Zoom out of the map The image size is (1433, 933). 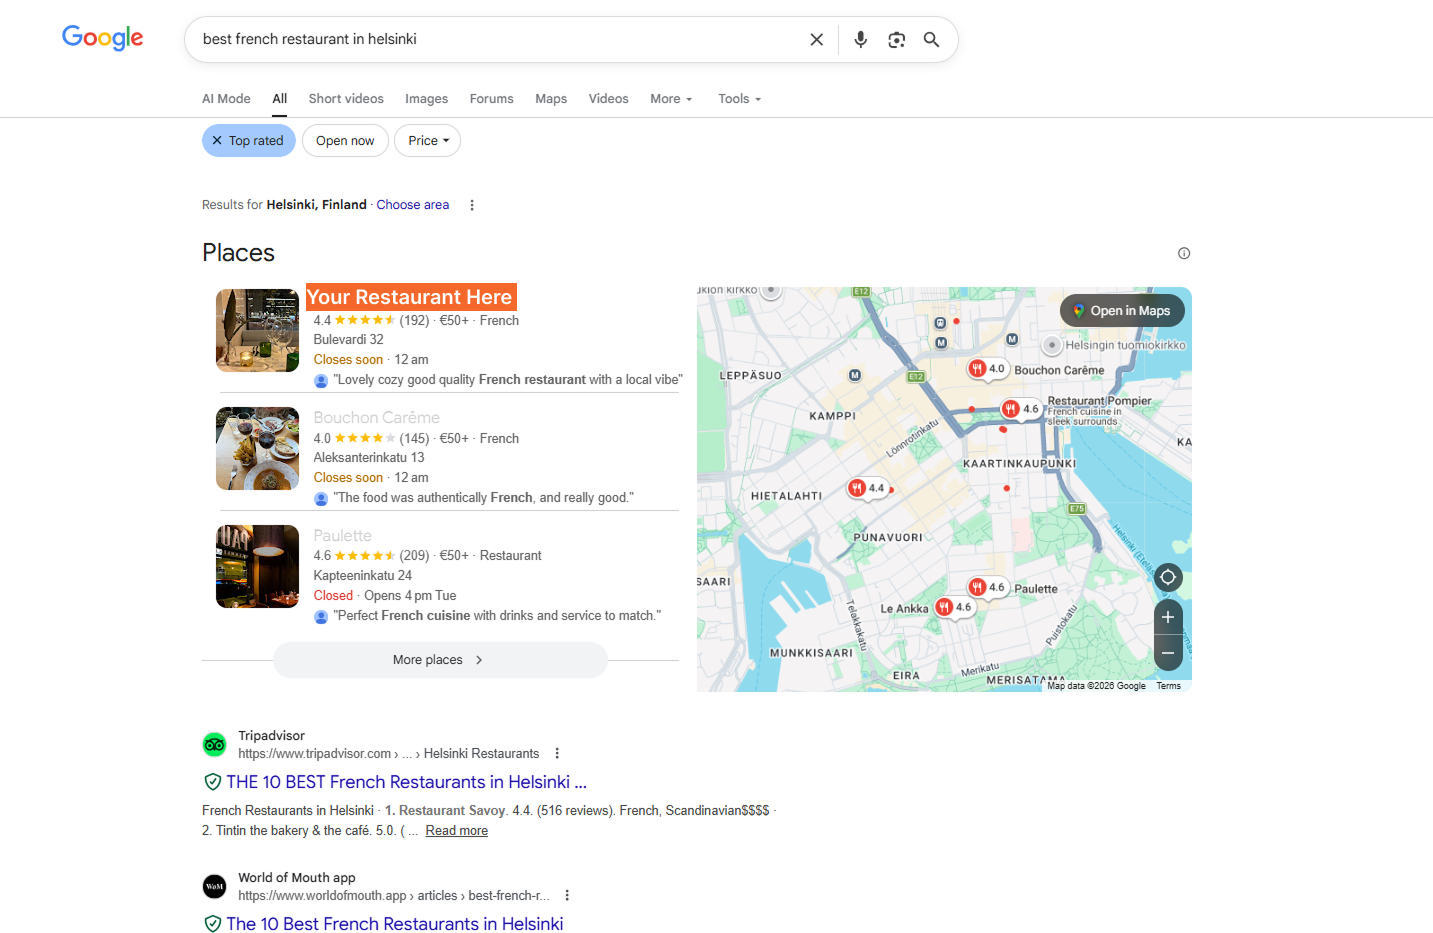1167,653
